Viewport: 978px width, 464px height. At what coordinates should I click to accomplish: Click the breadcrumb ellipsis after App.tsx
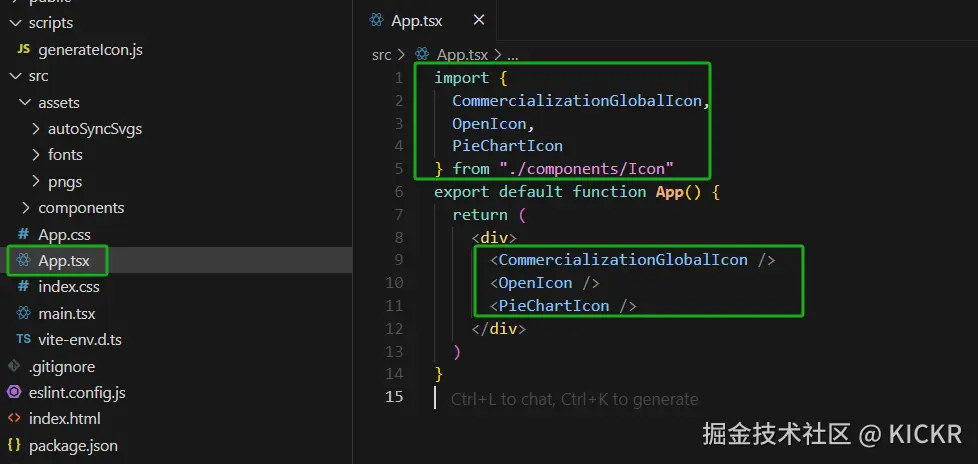513,55
